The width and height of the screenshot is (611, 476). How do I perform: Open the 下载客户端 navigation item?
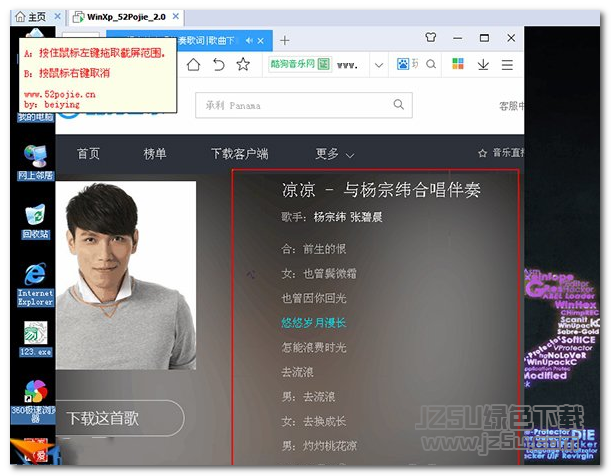coord(240,153)
